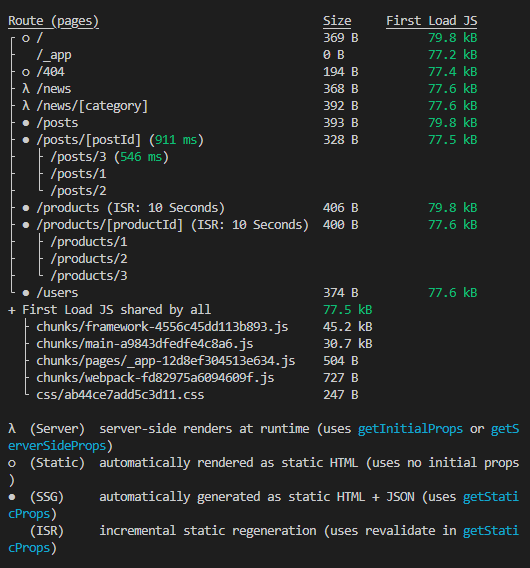Click the First Load JS column header
530x568 pixels.
[x=431, y=21]
